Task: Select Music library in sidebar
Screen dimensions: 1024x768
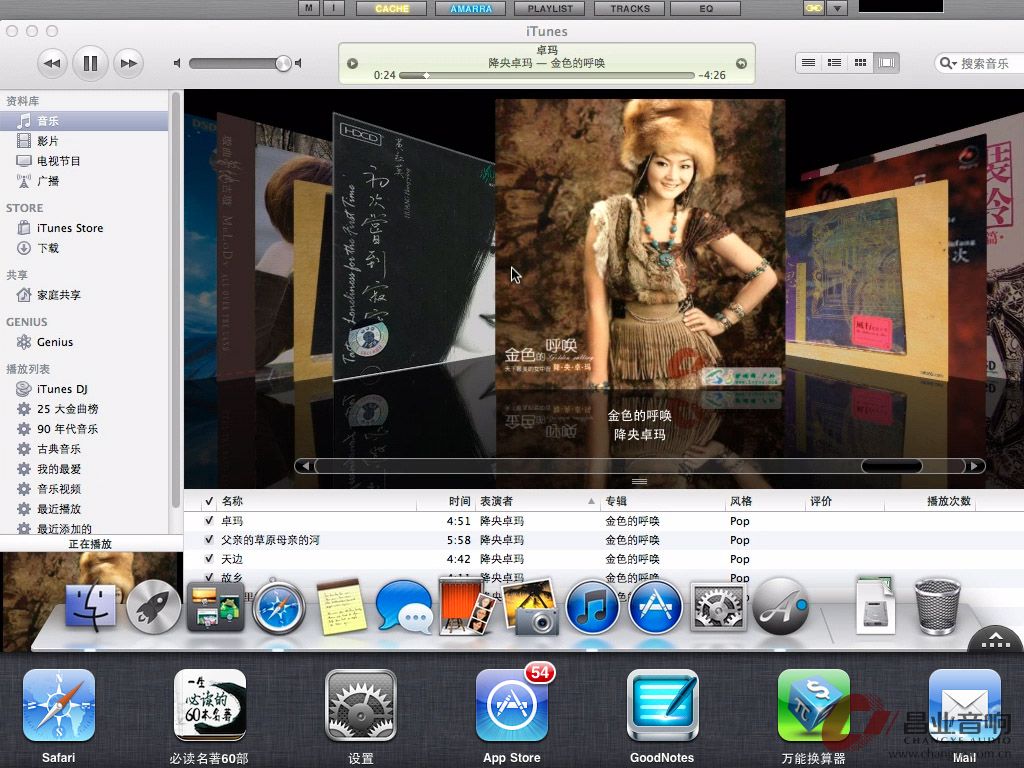Action: click(x=84, y=121)
